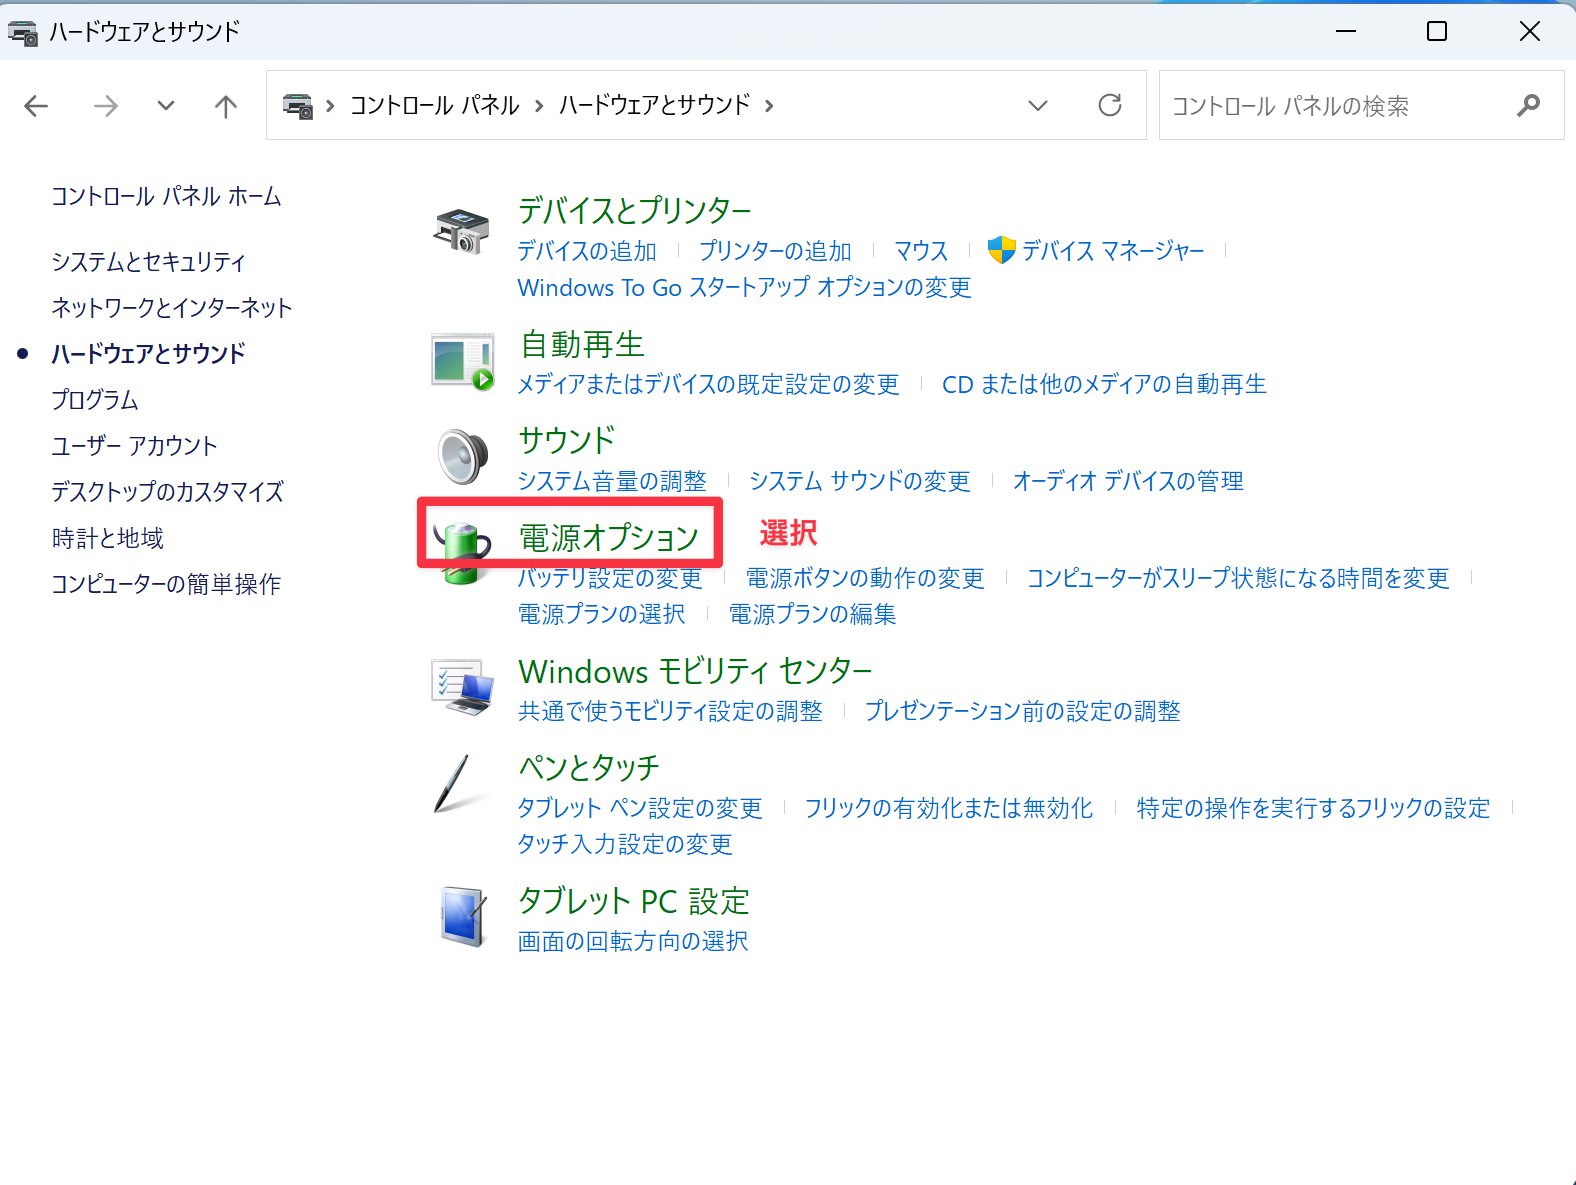
Task: Click the AutoPlay (自動再生) category icon
Action: [462, 361]
